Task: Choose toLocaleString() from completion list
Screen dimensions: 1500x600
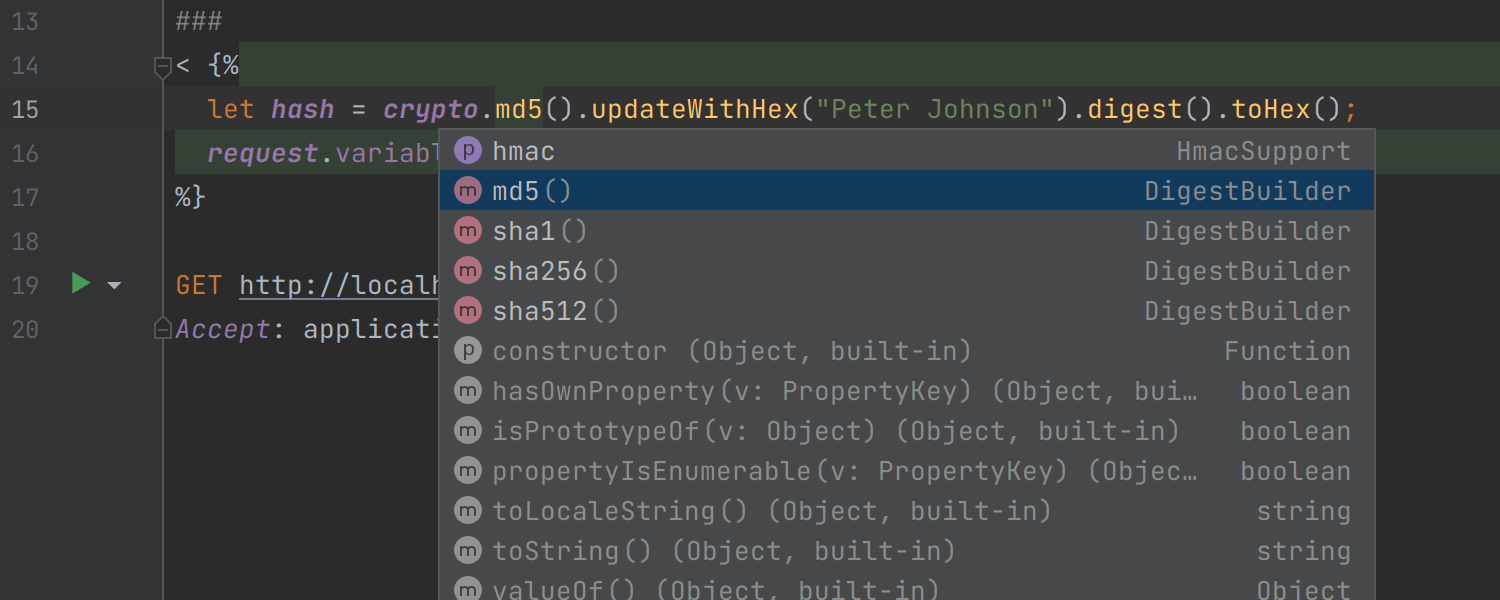Action: (619, 511)
